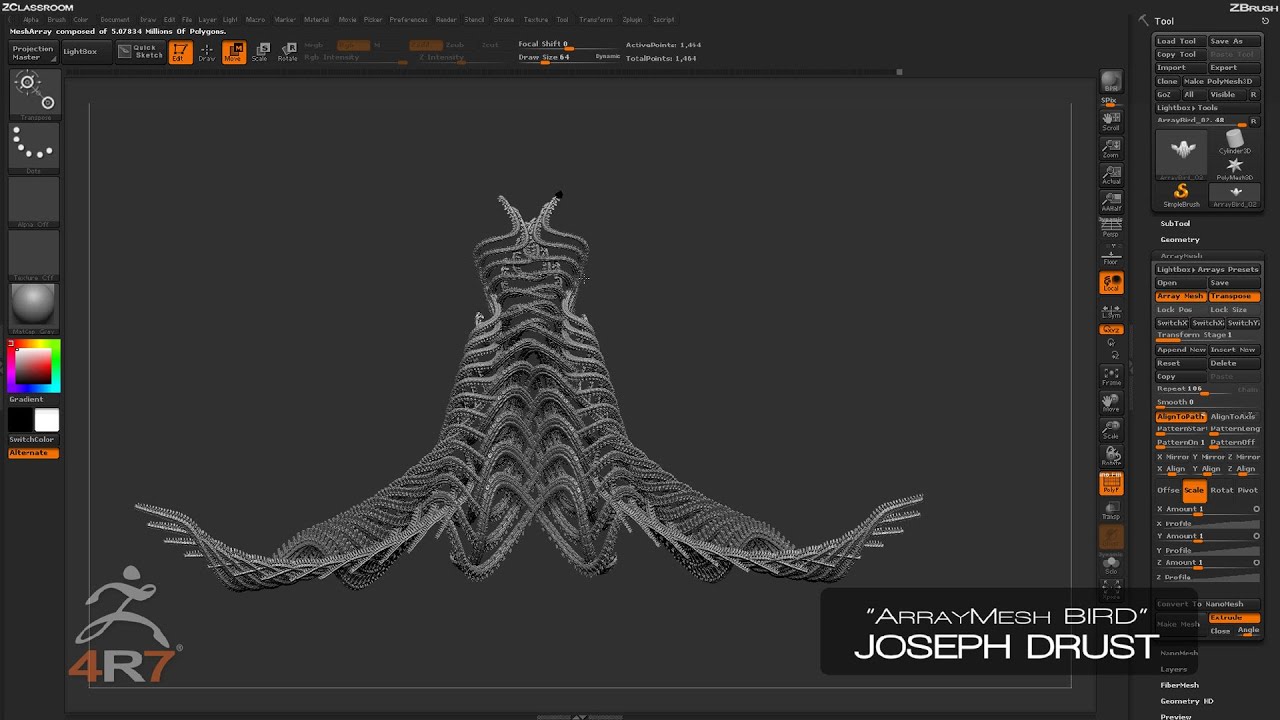The image size is (1280, 720).
Task: Activate the Scale icon in top toolbar
Action: tap(260, 52)
